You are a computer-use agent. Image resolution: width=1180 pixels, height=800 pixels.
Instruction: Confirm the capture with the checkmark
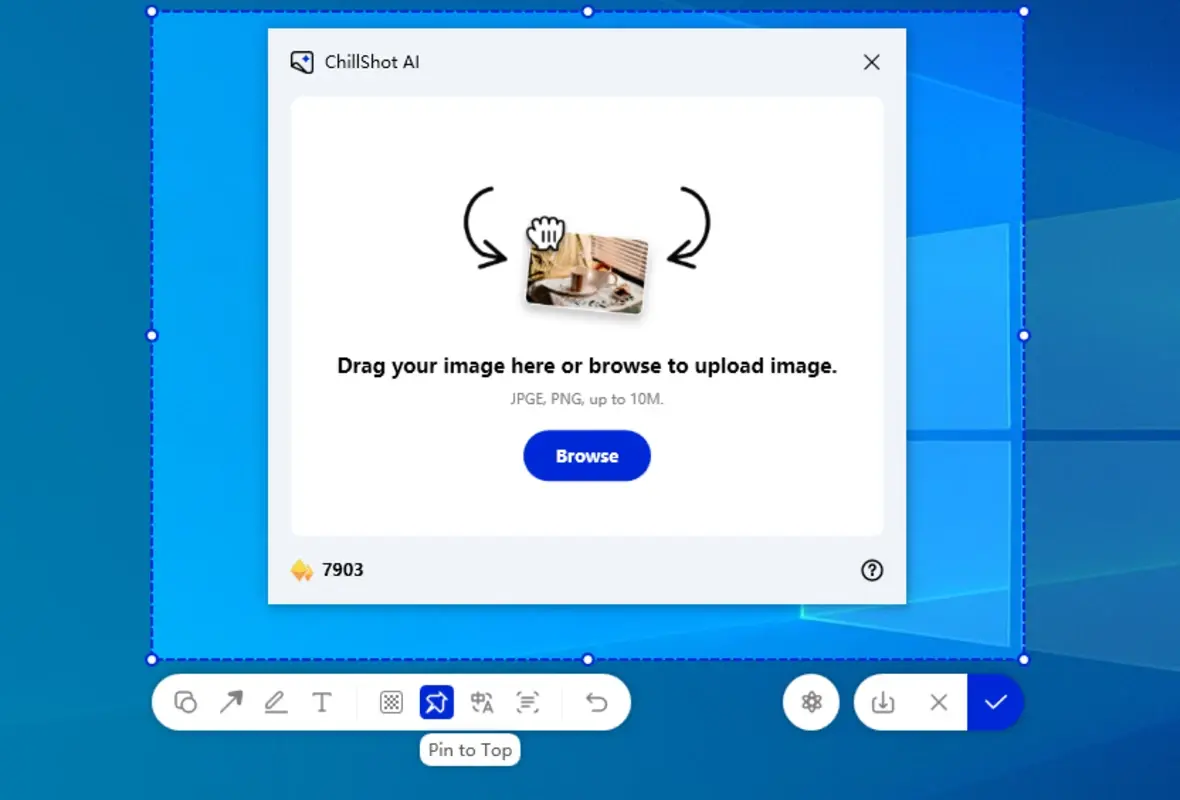click(996, 702)
